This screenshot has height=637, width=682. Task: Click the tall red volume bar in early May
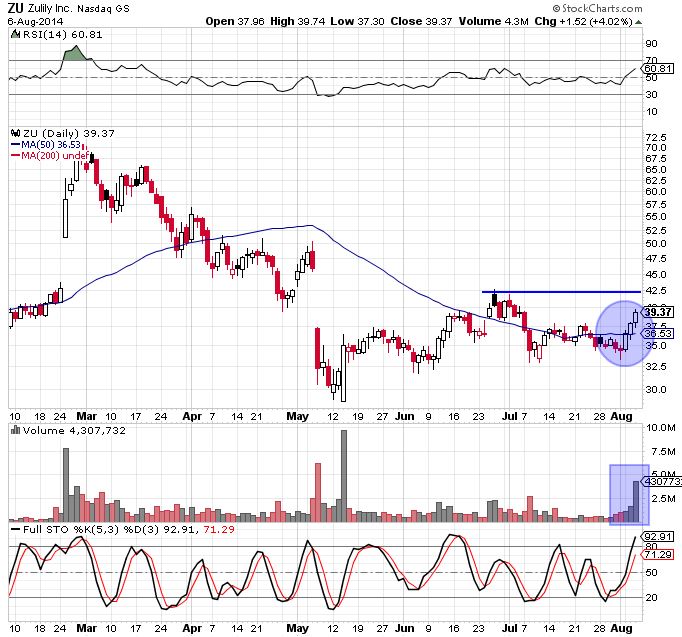318,492
